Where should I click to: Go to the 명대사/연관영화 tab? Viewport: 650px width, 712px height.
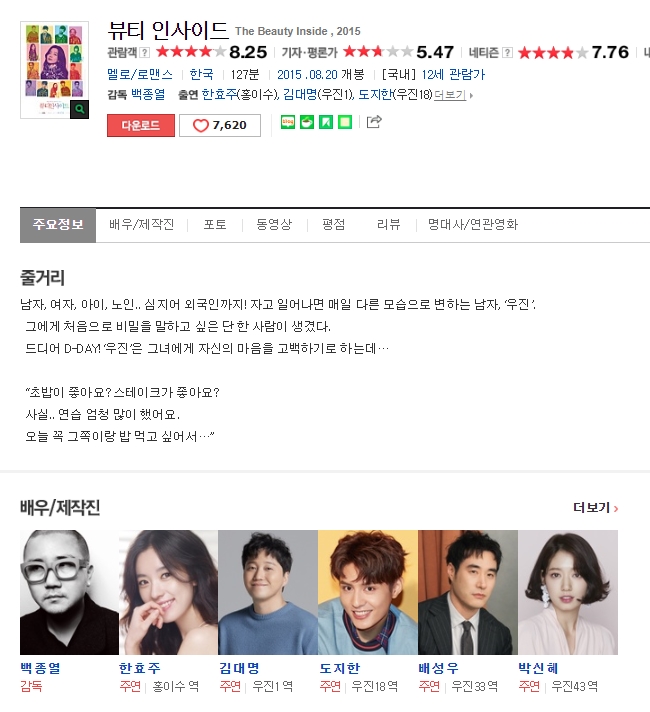(x=473, y=224)
